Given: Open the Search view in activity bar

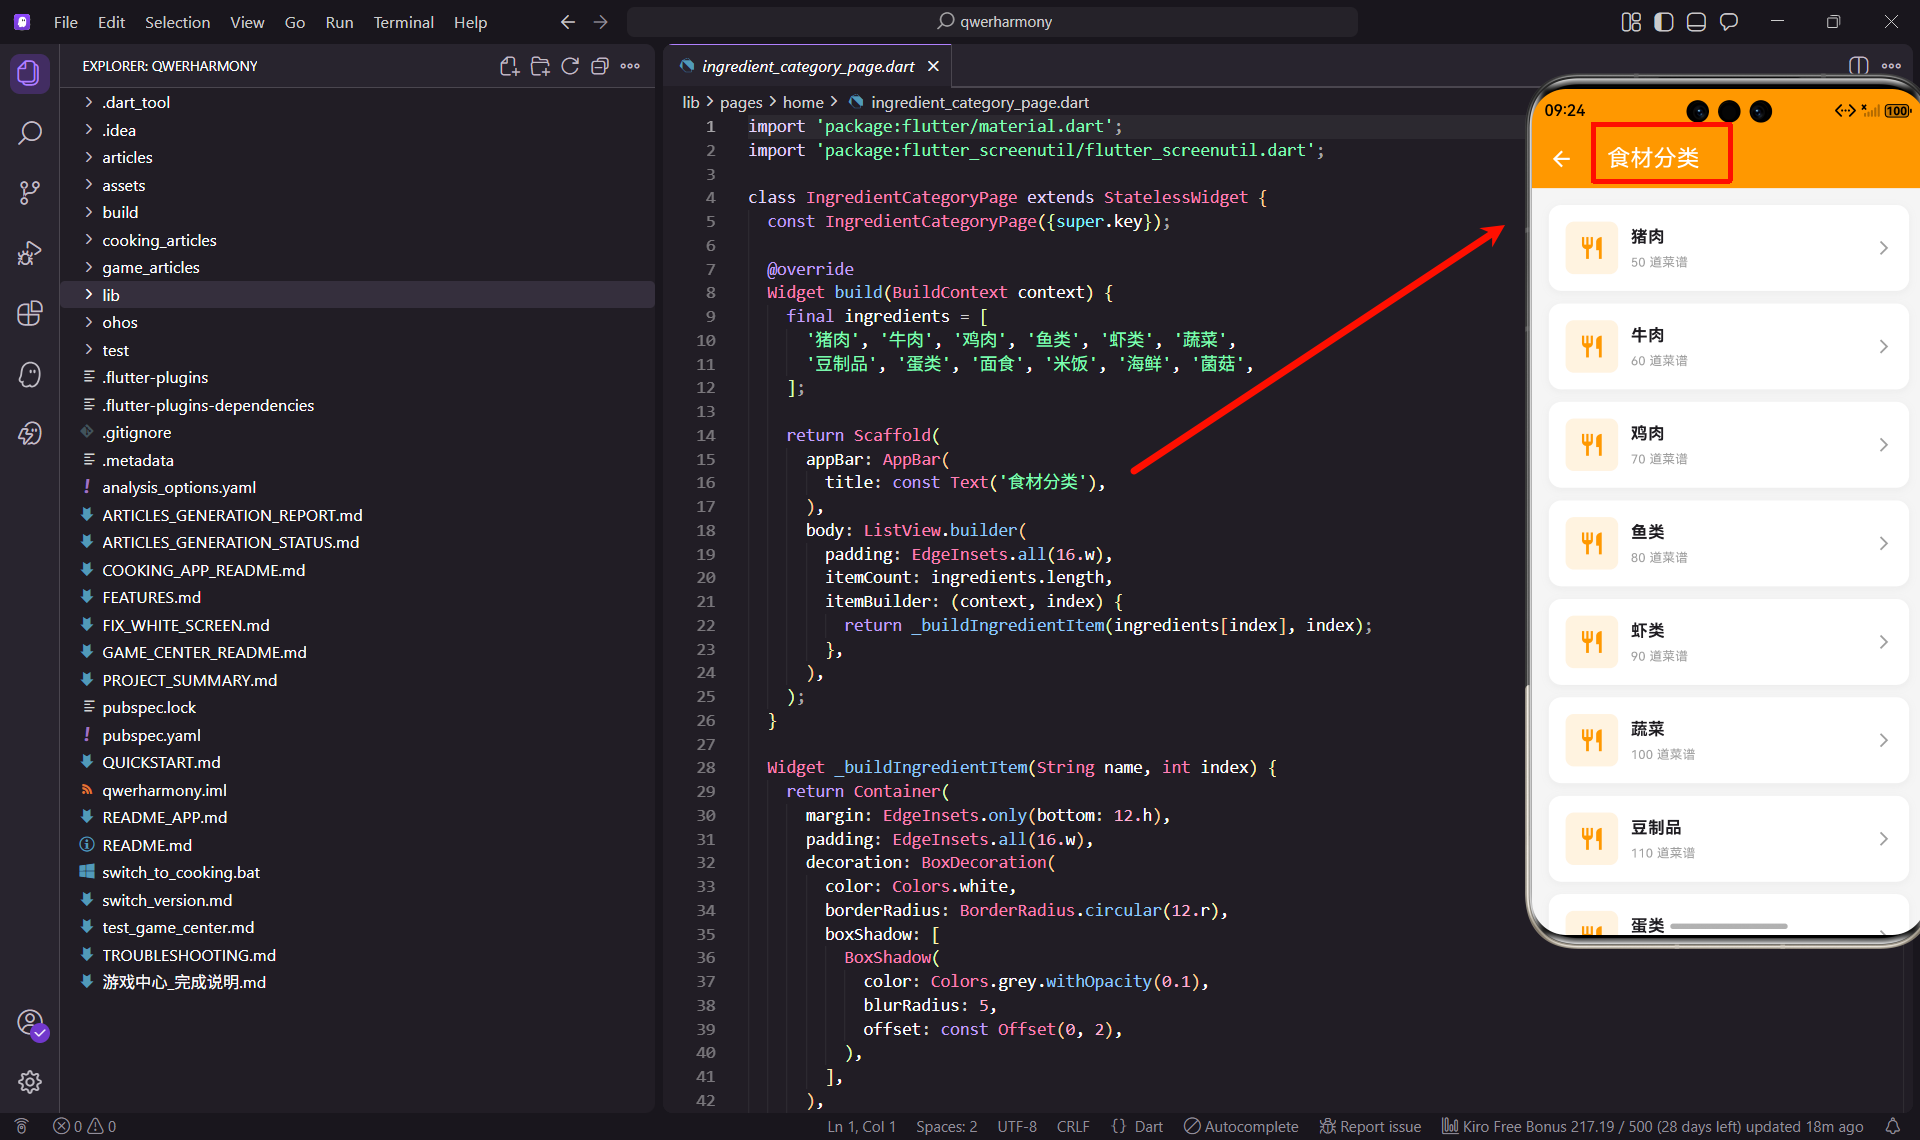Looking at the screenshot, I should (30, 133).
